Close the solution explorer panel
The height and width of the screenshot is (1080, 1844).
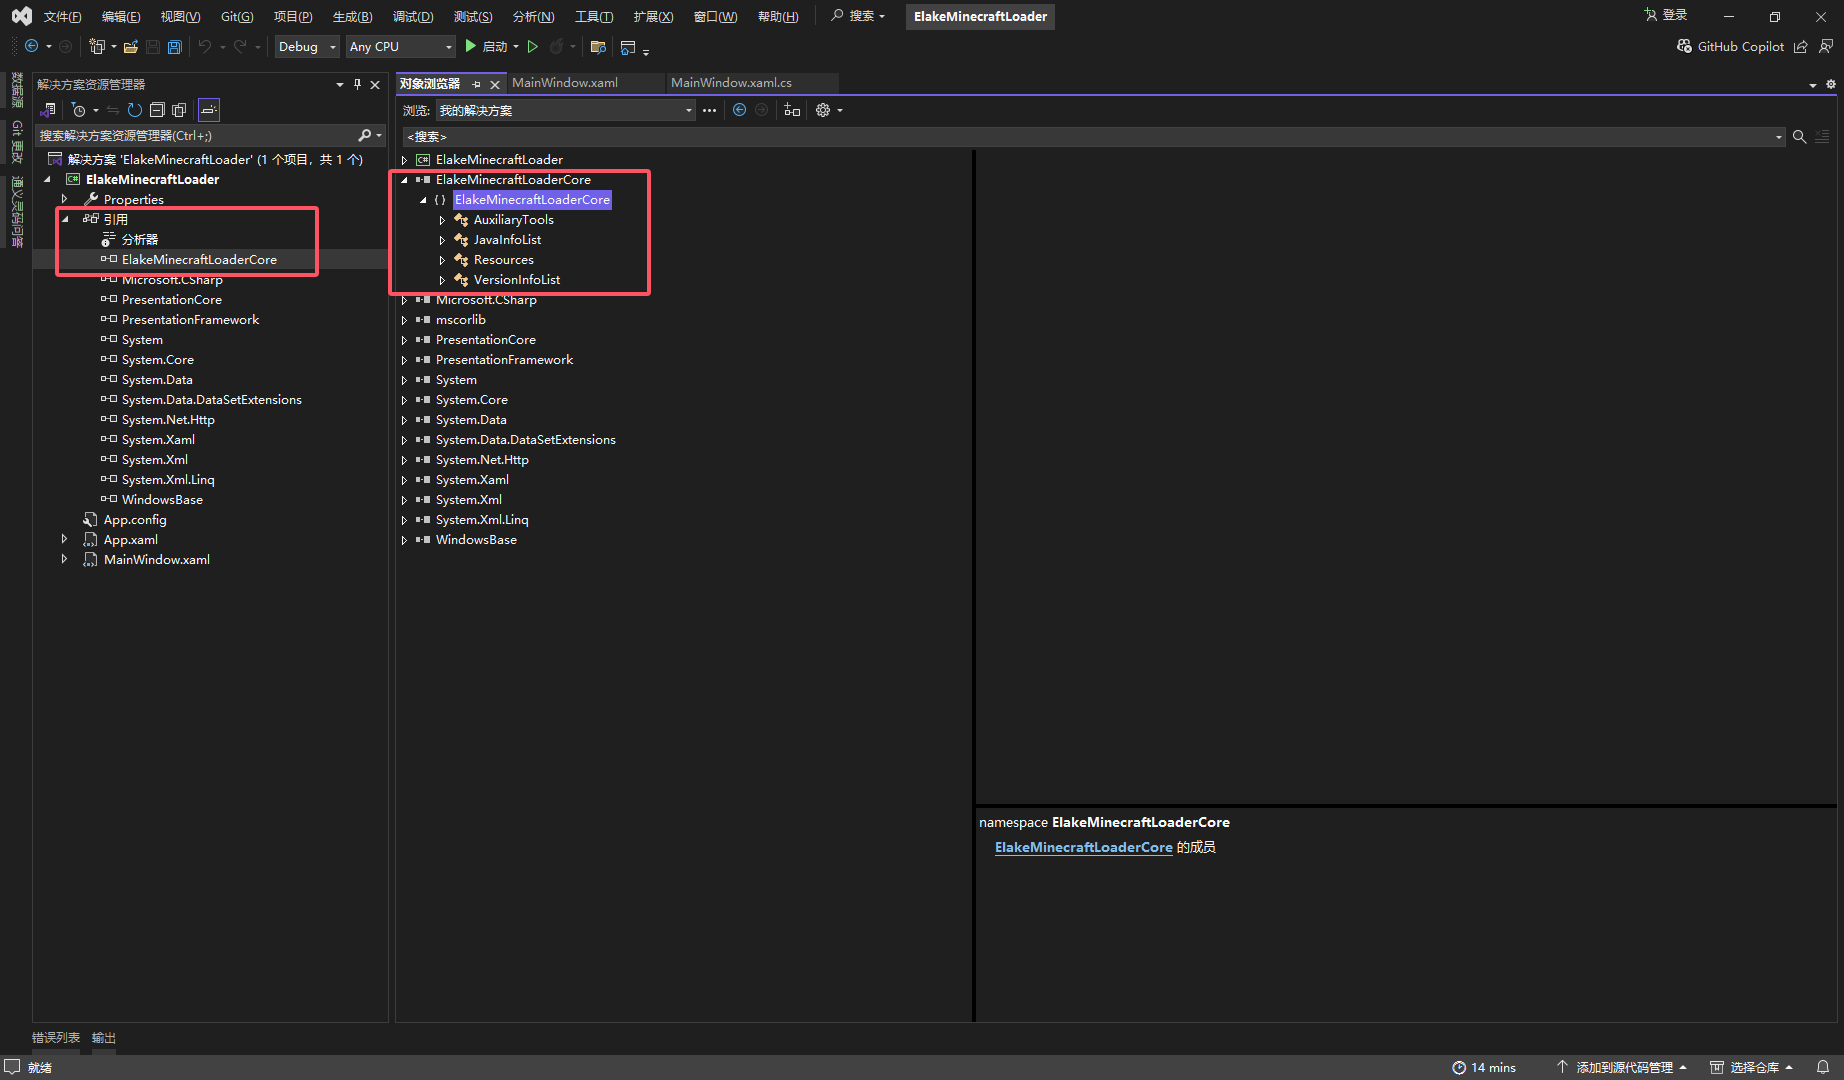point(375,84)
